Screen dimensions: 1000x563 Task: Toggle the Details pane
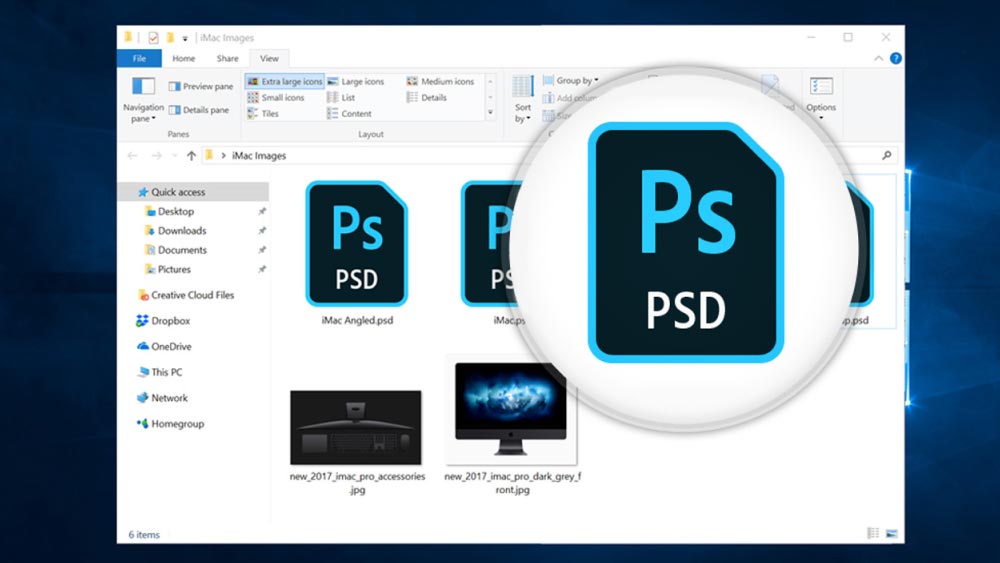(x=199, y=110)
